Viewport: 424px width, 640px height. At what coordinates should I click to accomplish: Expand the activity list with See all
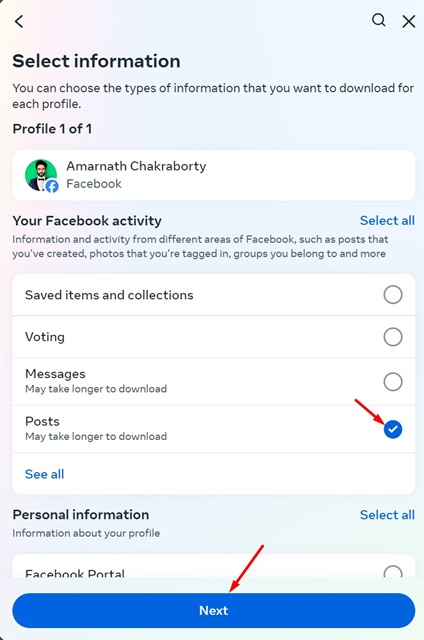coord(44,474)
